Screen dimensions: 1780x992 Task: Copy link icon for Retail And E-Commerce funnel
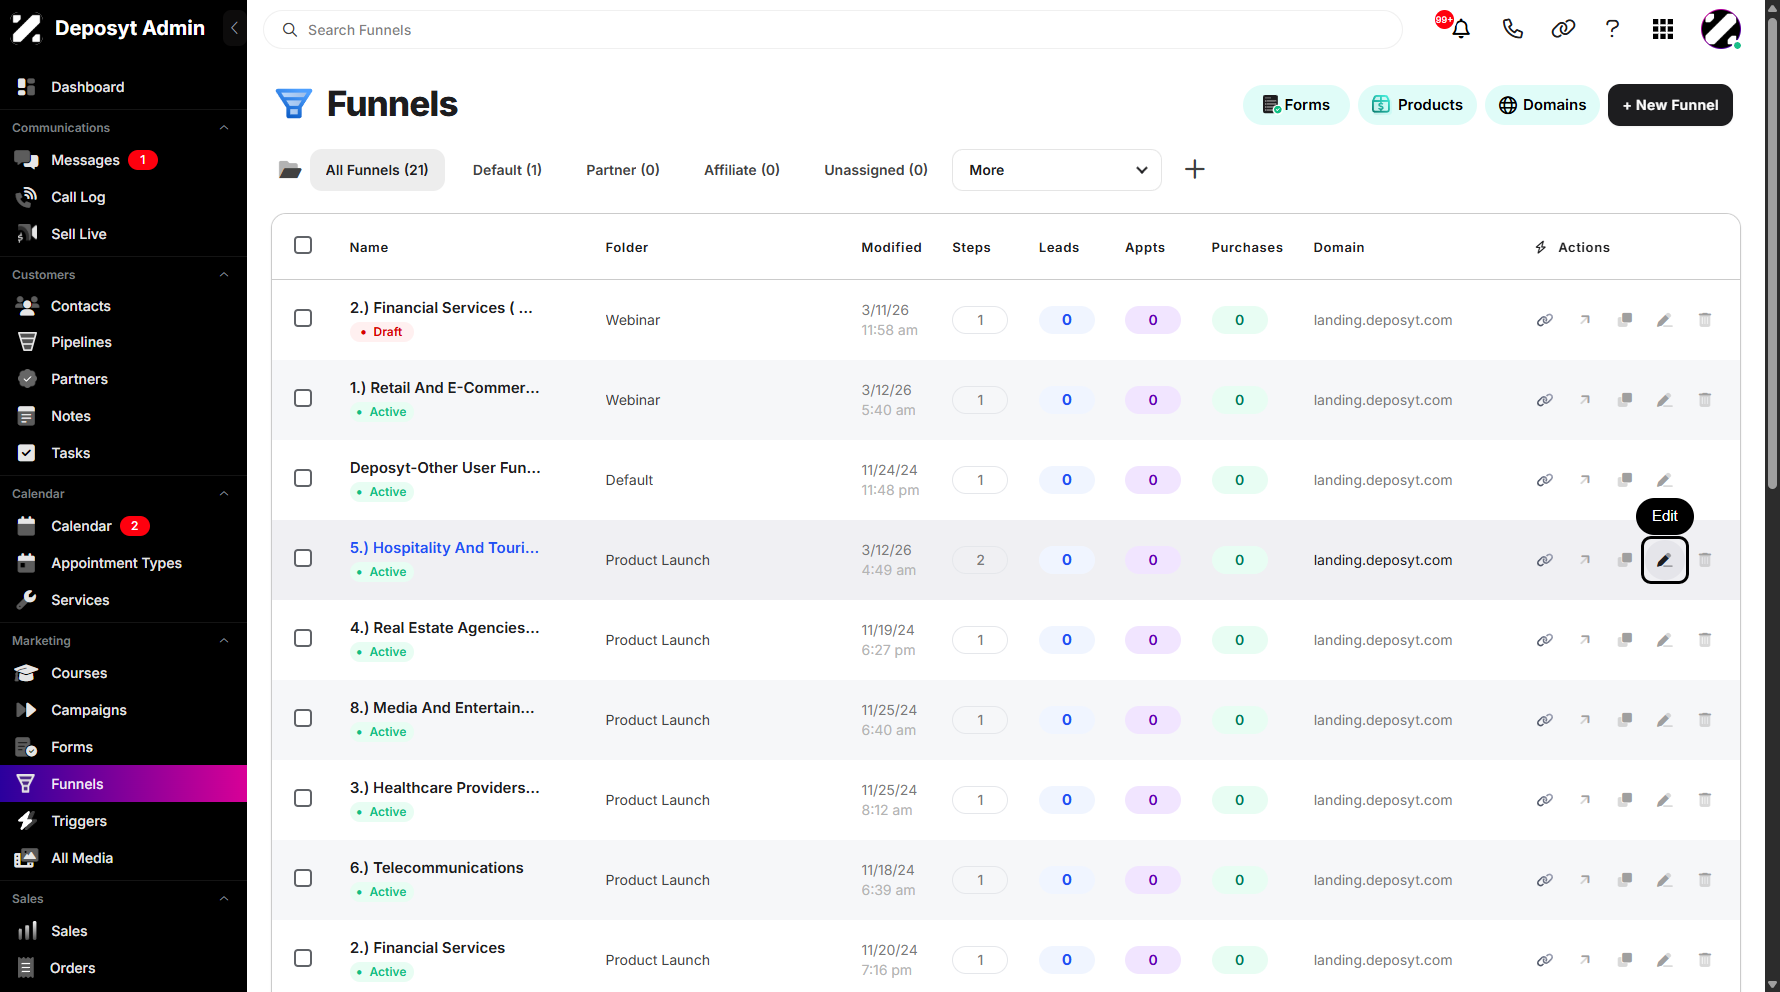[1545, 400]
